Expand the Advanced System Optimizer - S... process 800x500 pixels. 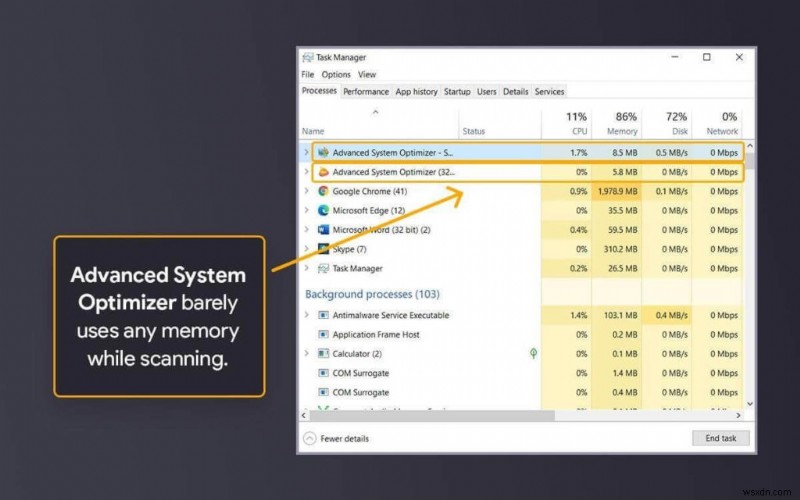307,152
